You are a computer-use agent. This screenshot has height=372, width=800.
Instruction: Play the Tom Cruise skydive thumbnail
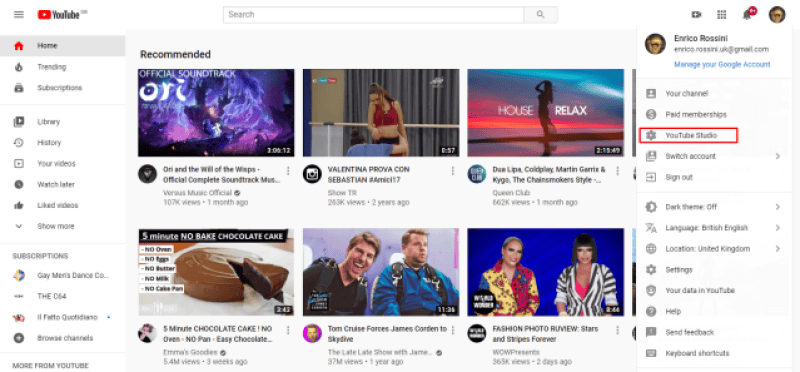tap(381, 272)
